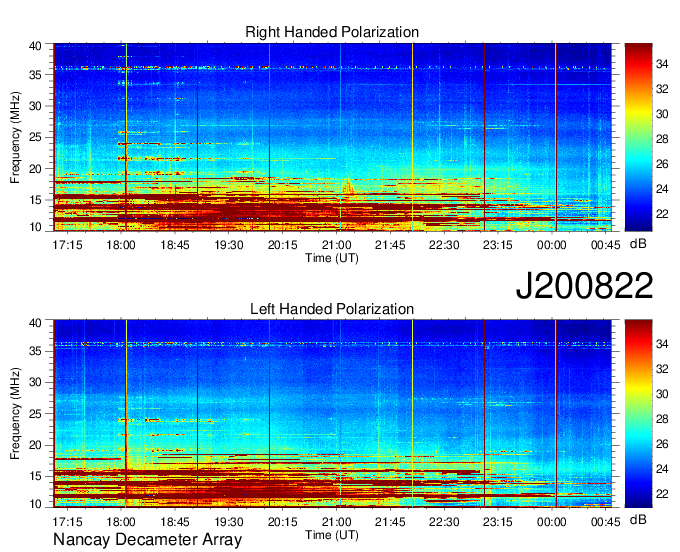Click the 22:30 time tick under the right-handed plot
680x552 pixels.
(x=444, y=245)
